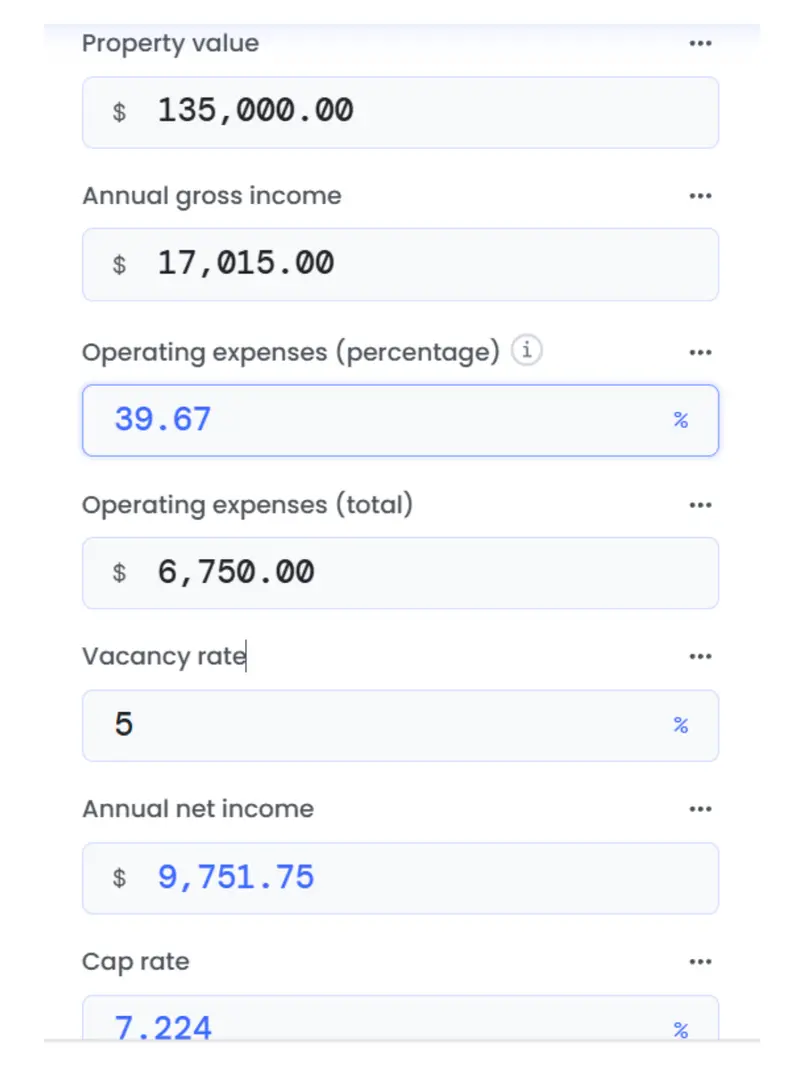Click the Property value input field
The width and height of the screenshot is (804, 1080).
click(x=400, y=112)
